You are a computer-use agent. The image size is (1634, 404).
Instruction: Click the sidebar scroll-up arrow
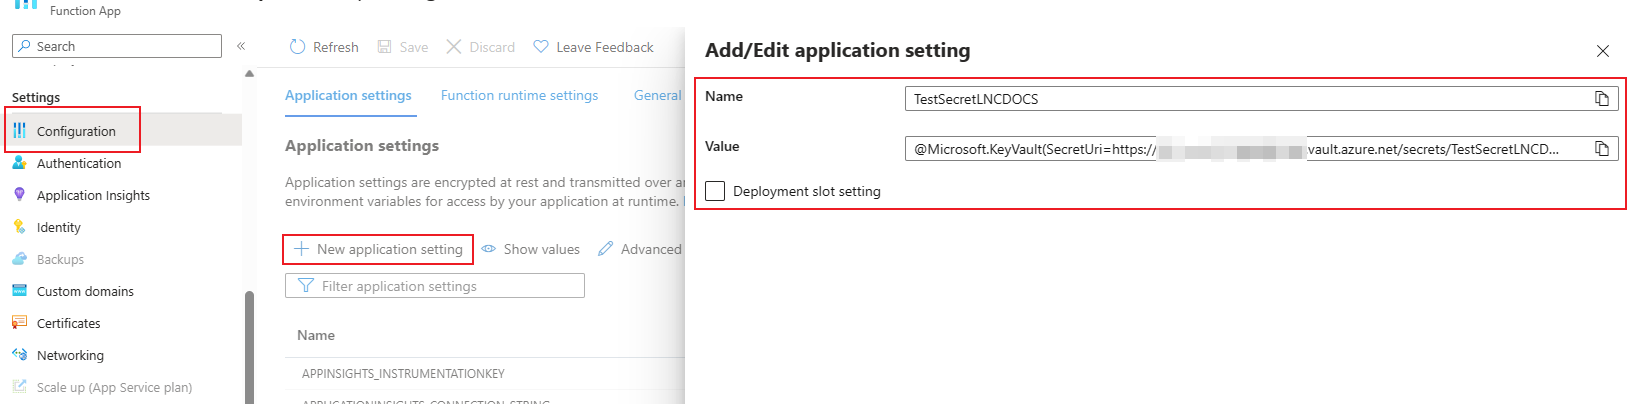pos(249,74)
